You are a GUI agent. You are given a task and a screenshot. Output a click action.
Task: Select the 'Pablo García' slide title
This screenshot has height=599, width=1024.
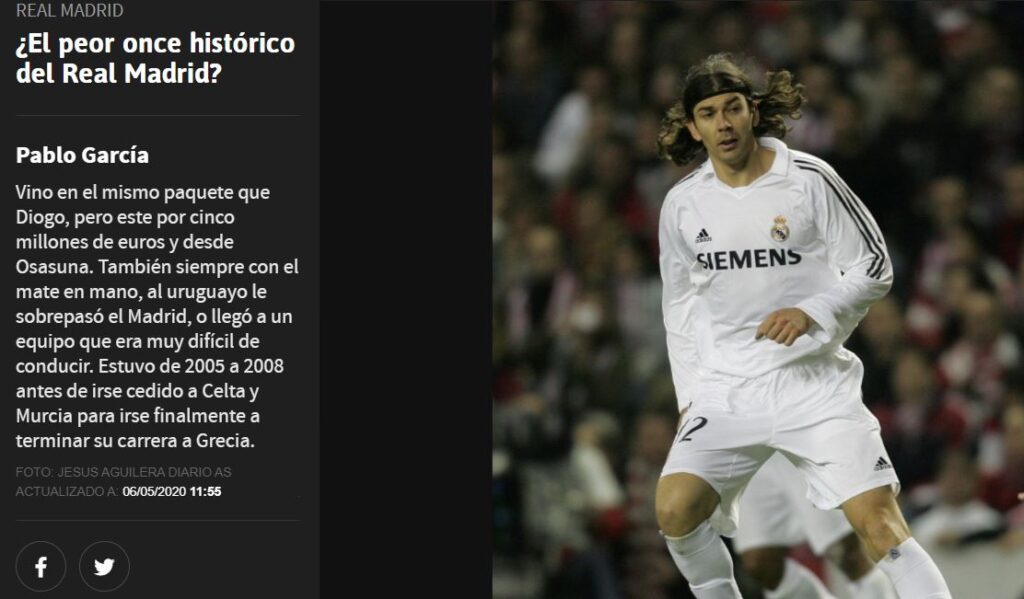[x=82, y=155]
